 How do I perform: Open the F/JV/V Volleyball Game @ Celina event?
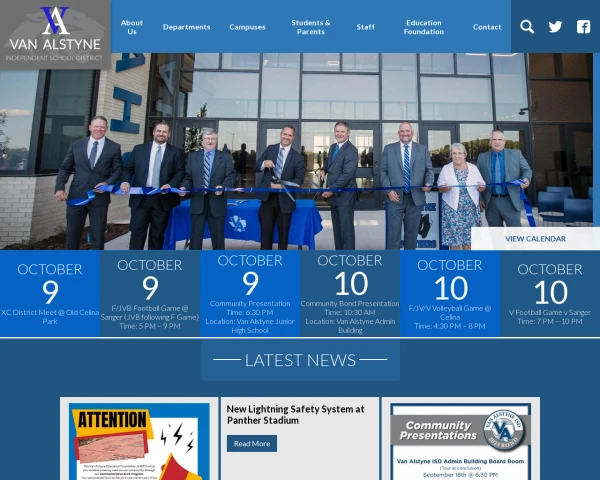click(x=450, y=294)
